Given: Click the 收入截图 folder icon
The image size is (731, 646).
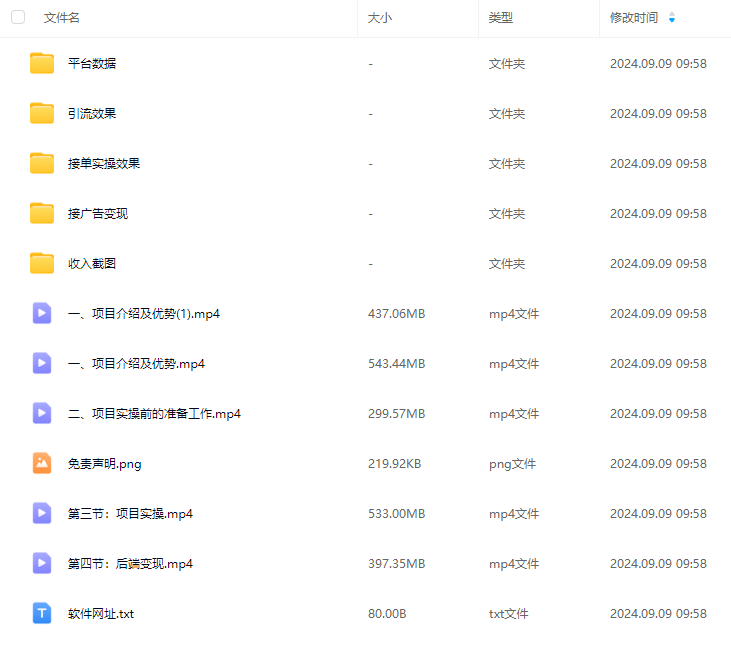Looking at the screenshot, I should [42, 263].
